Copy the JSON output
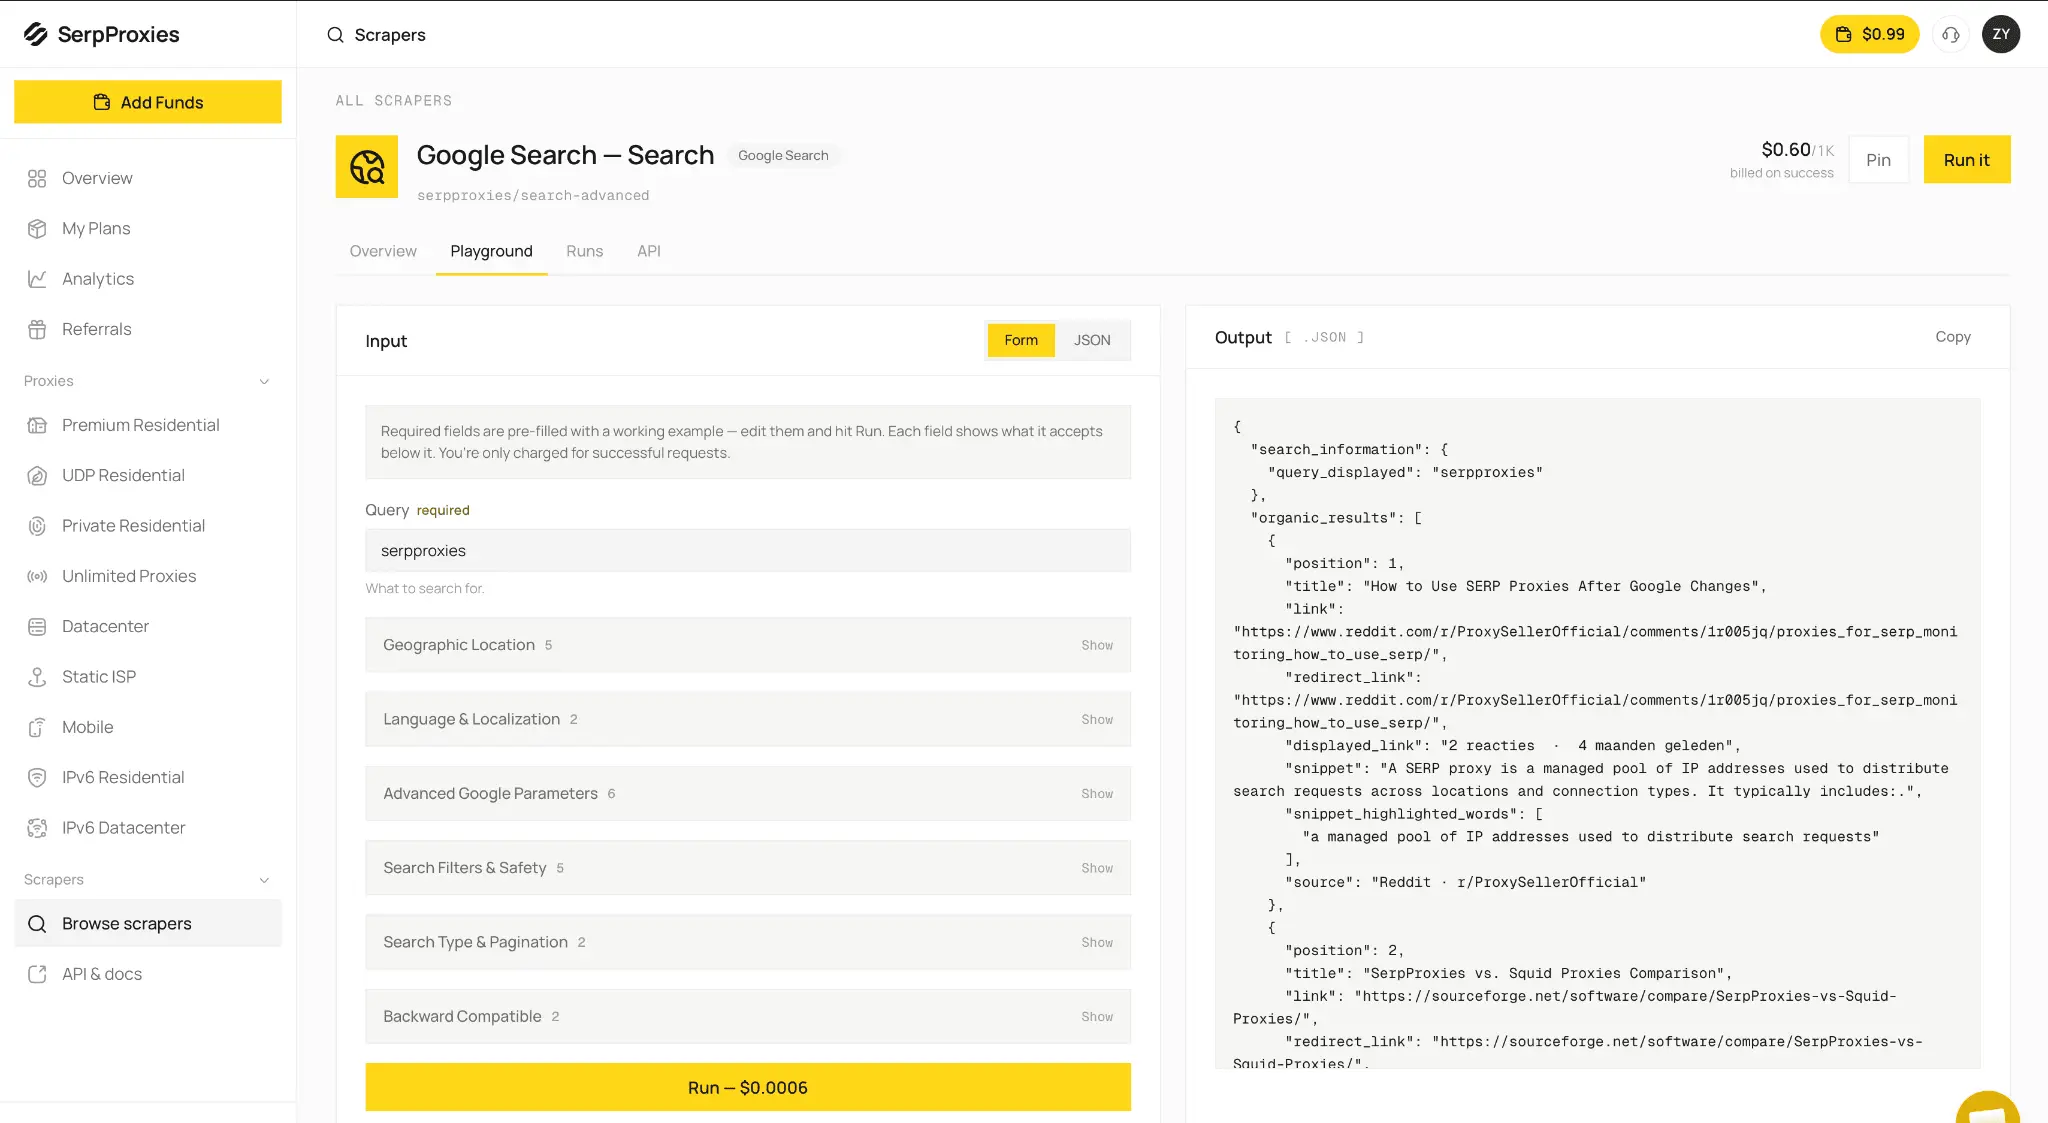Image resolution: width=2048 pixels, height=1123 pixels. (x=1952, y=337)
